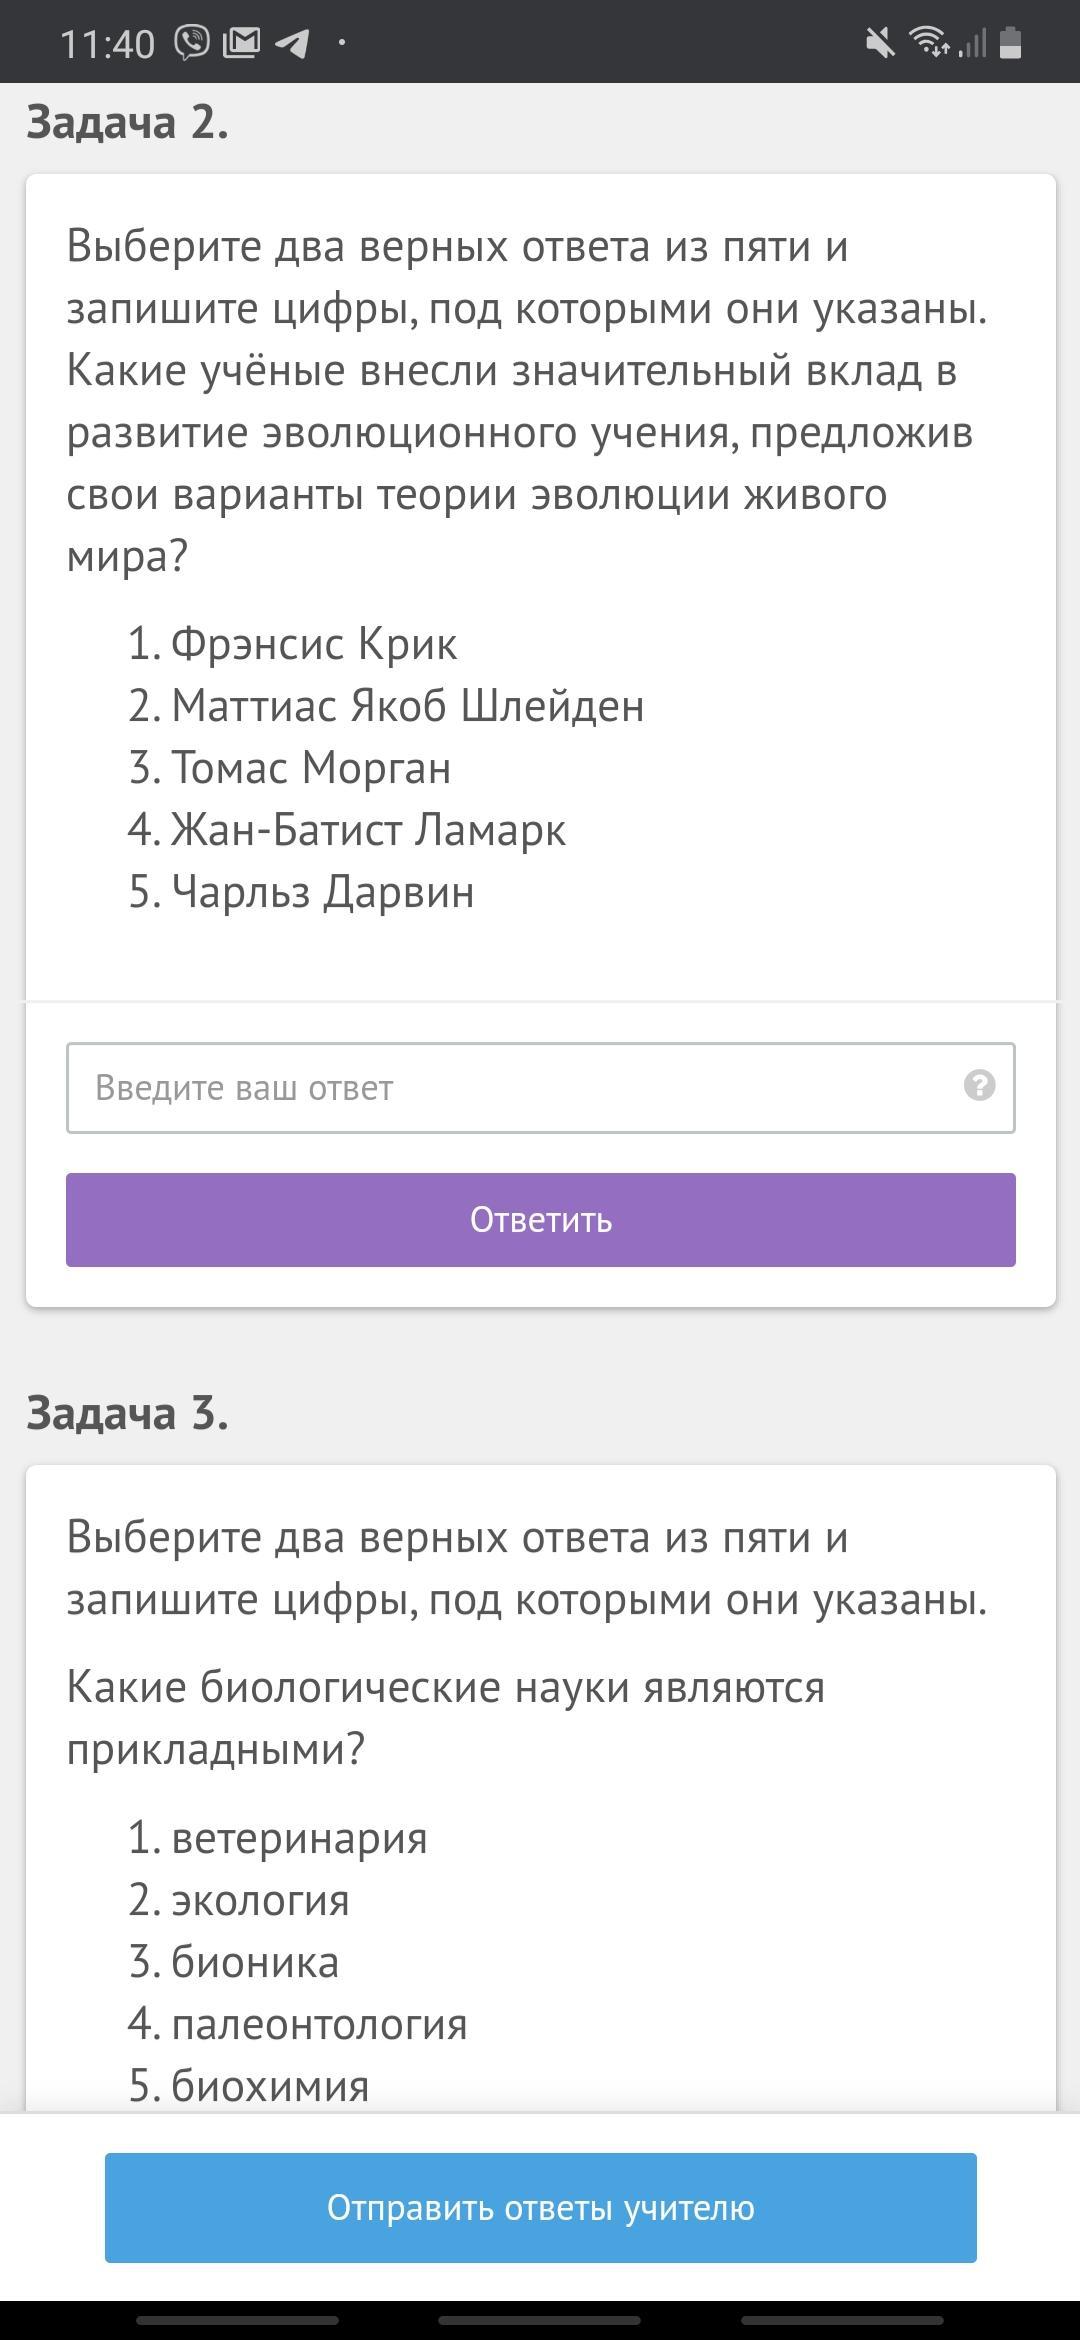Tap option 'Томас Морган'
The image size is (1080, 2340).
tap(311, 768)
